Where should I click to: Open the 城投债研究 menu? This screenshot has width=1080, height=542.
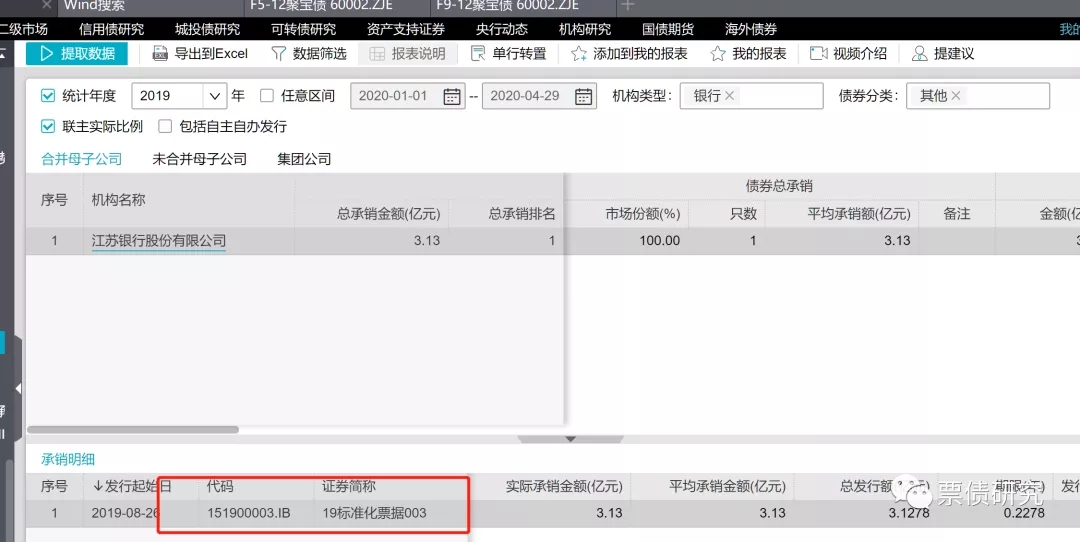(x=207, y=29)
